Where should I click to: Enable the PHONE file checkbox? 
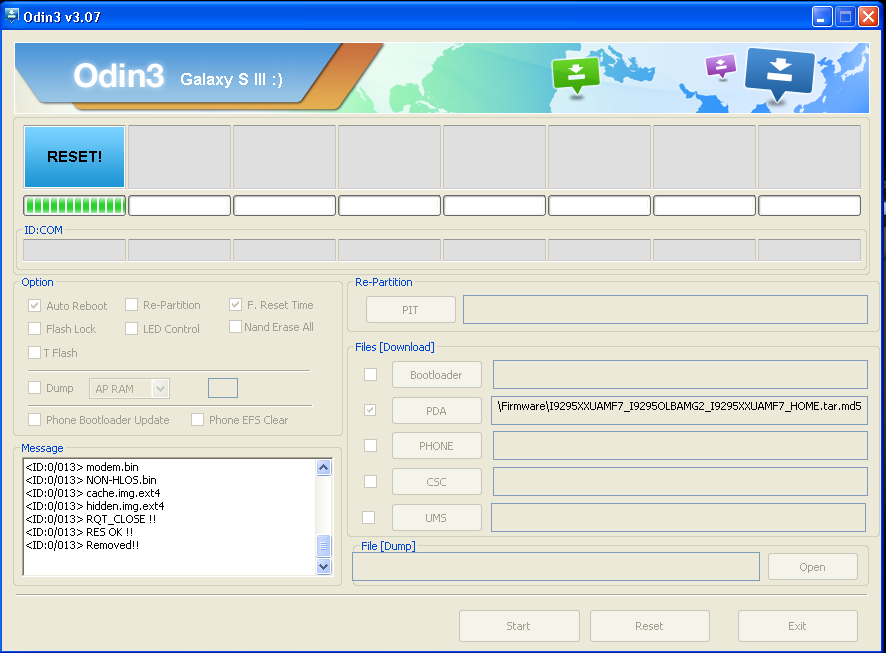(370, 446)
